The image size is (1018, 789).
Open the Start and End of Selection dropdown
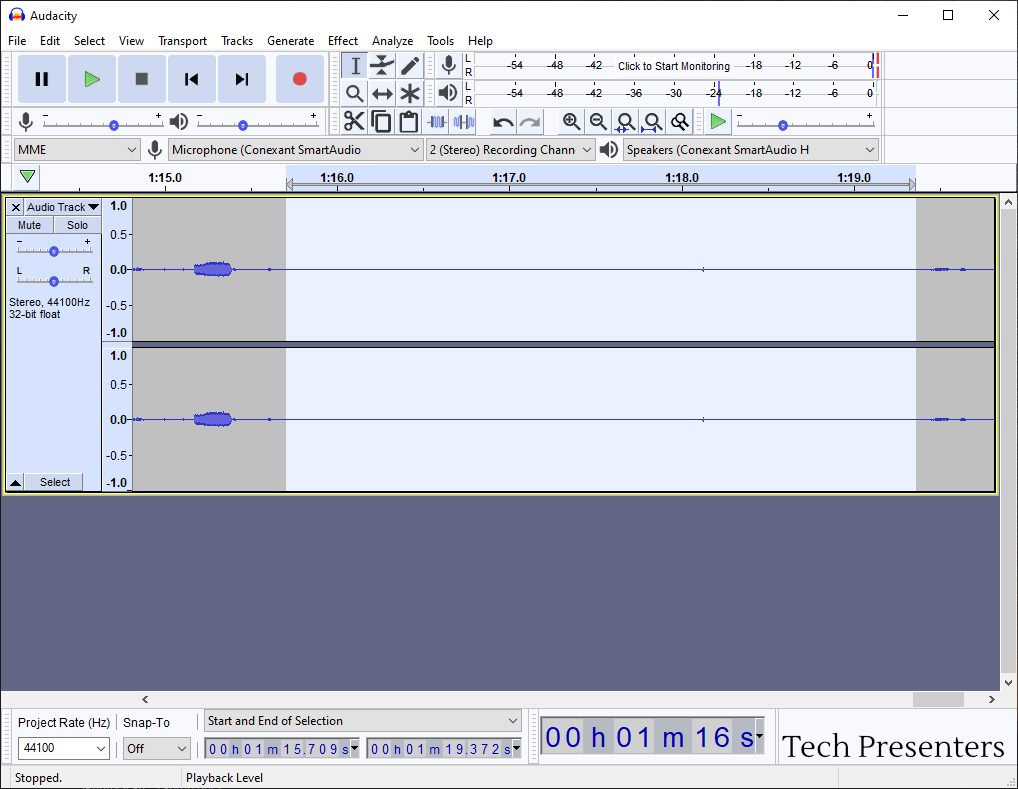(363, 721)
